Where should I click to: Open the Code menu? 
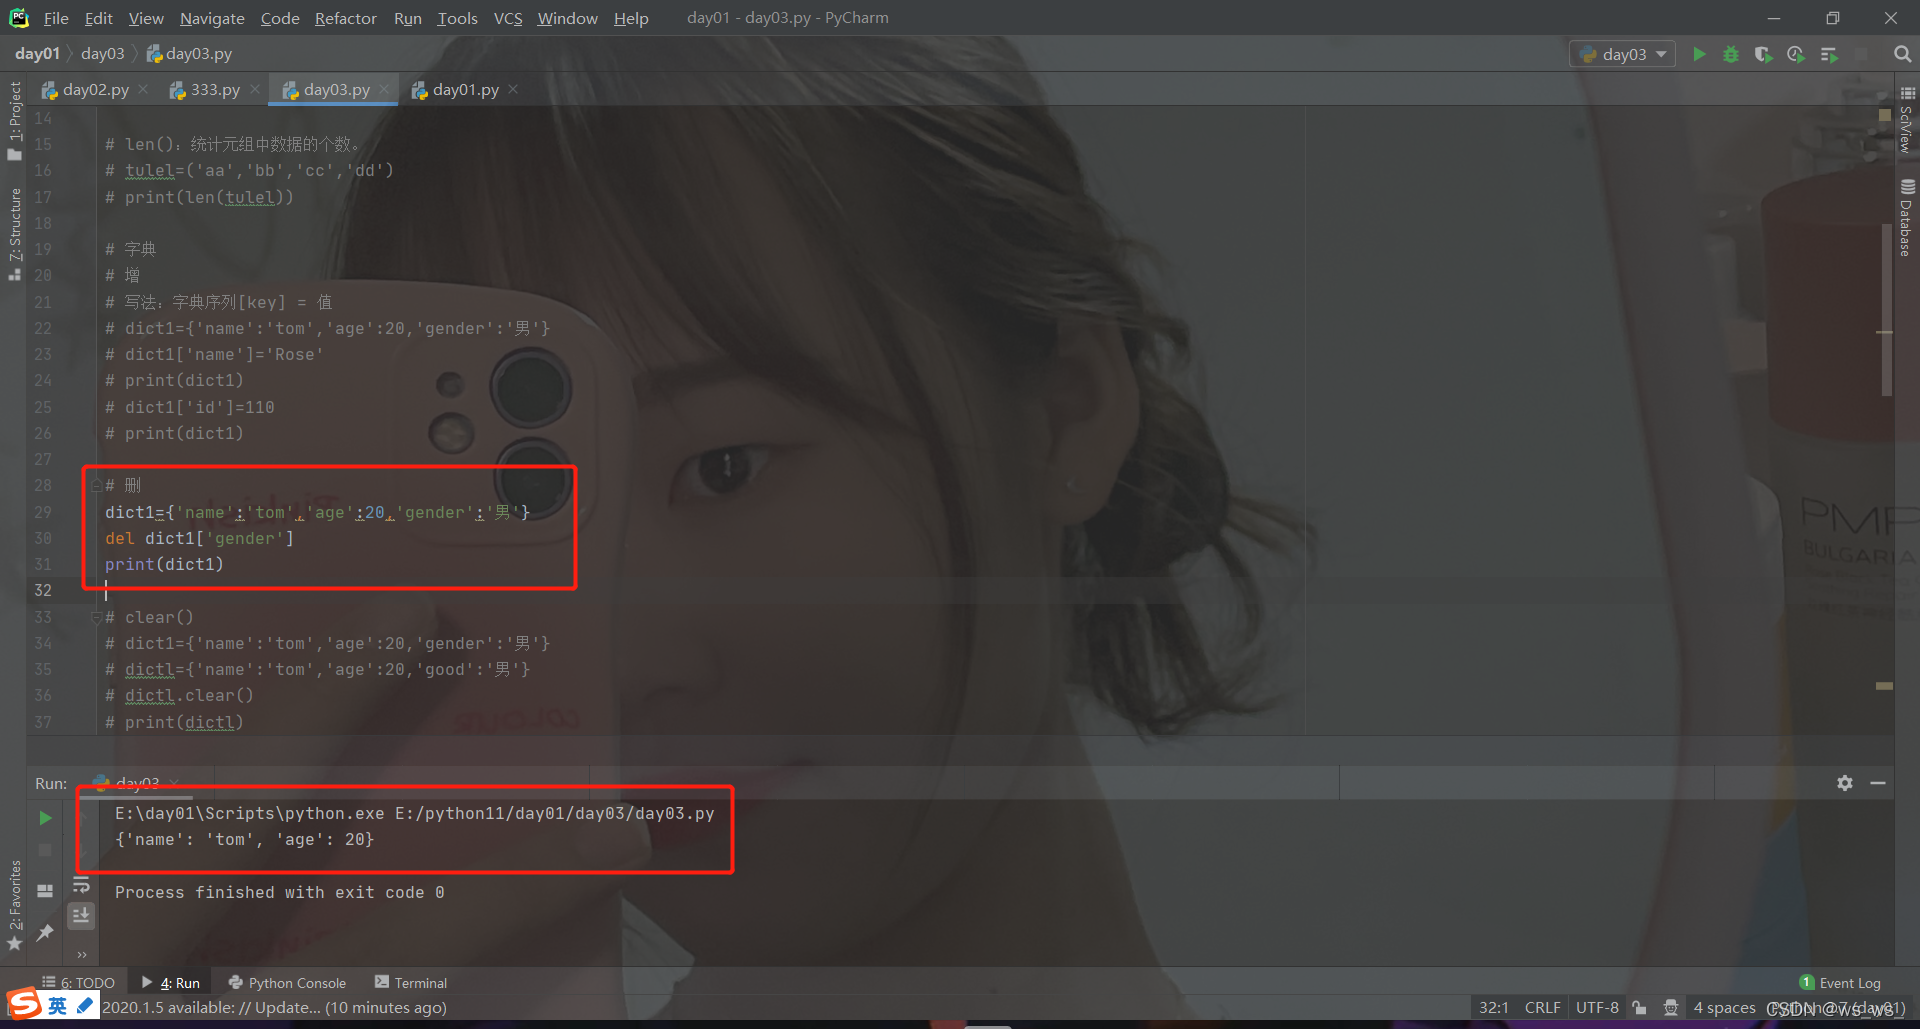click(x=280, y=18)
